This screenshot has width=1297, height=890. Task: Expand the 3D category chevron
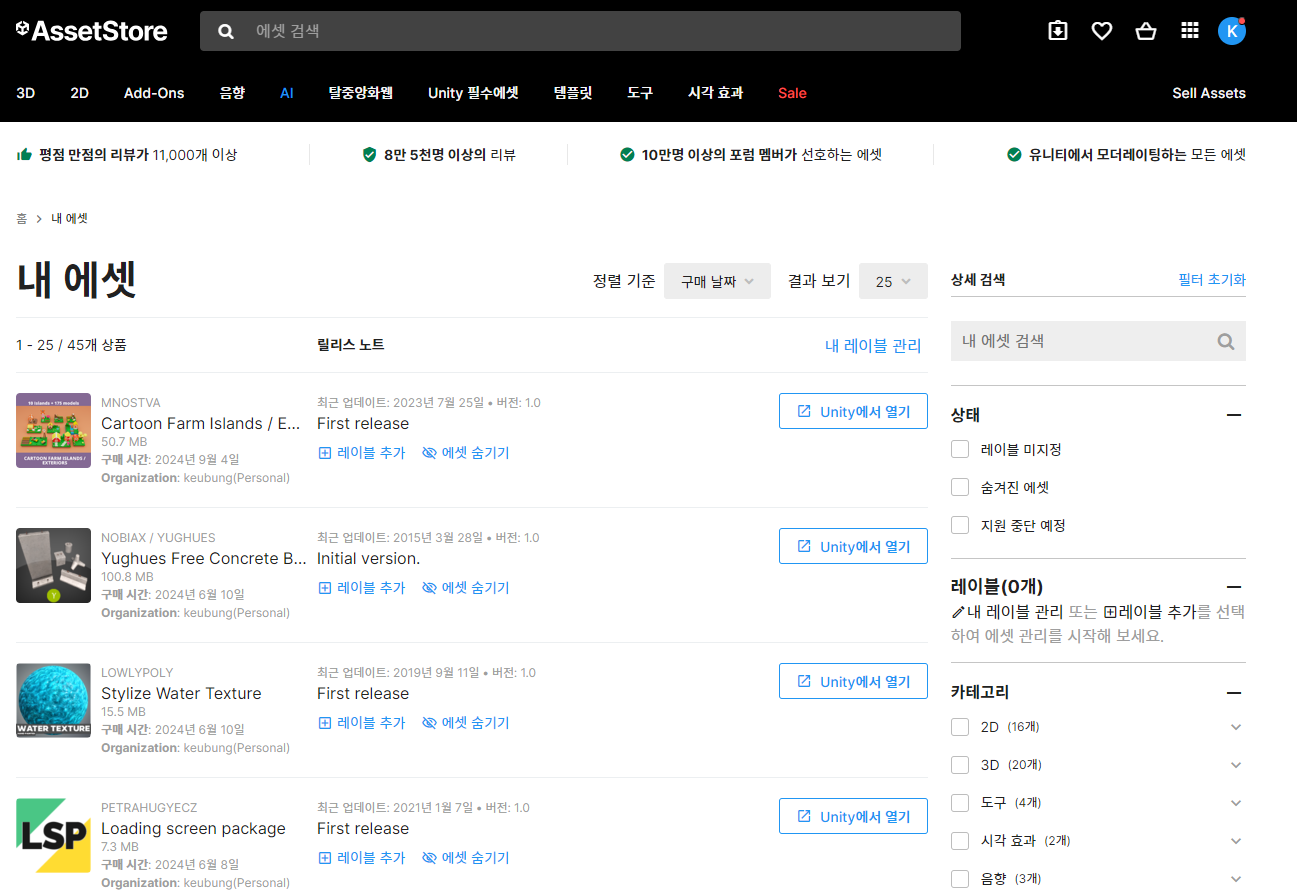[1236, 765]
